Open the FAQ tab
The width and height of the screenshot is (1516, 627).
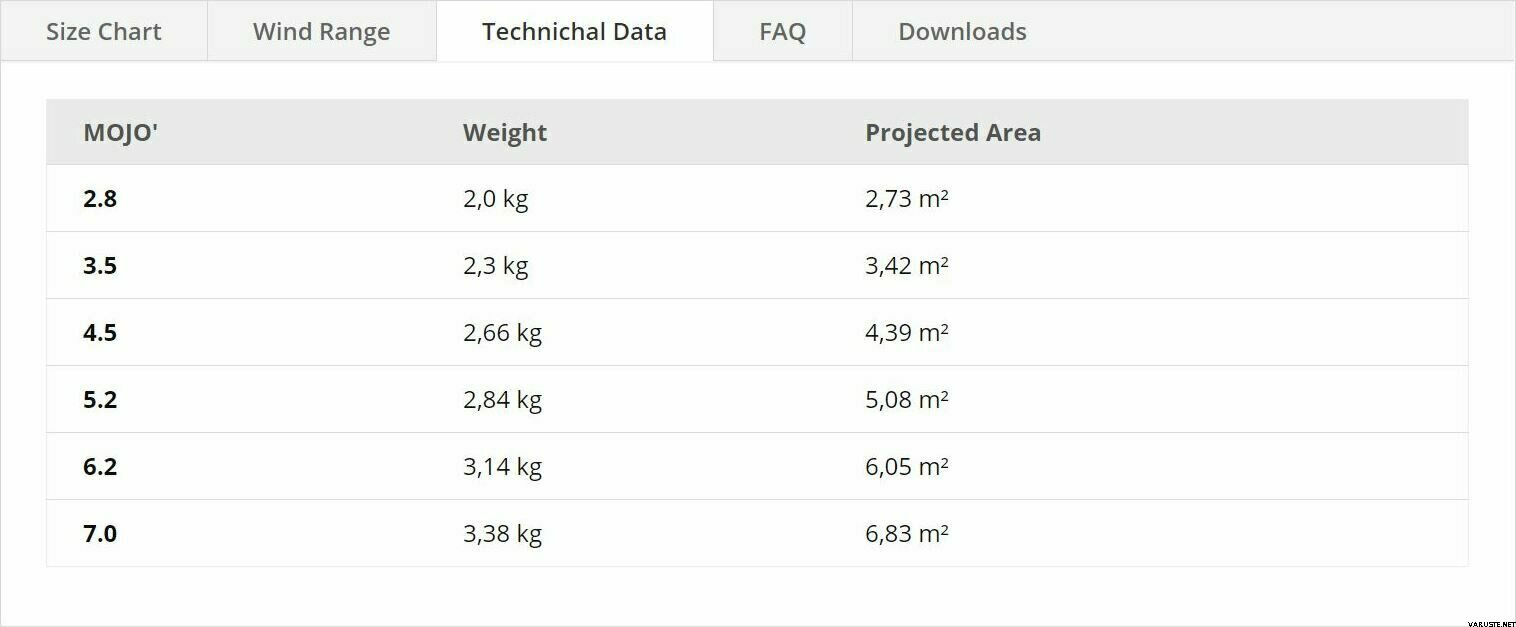point(783,31)
